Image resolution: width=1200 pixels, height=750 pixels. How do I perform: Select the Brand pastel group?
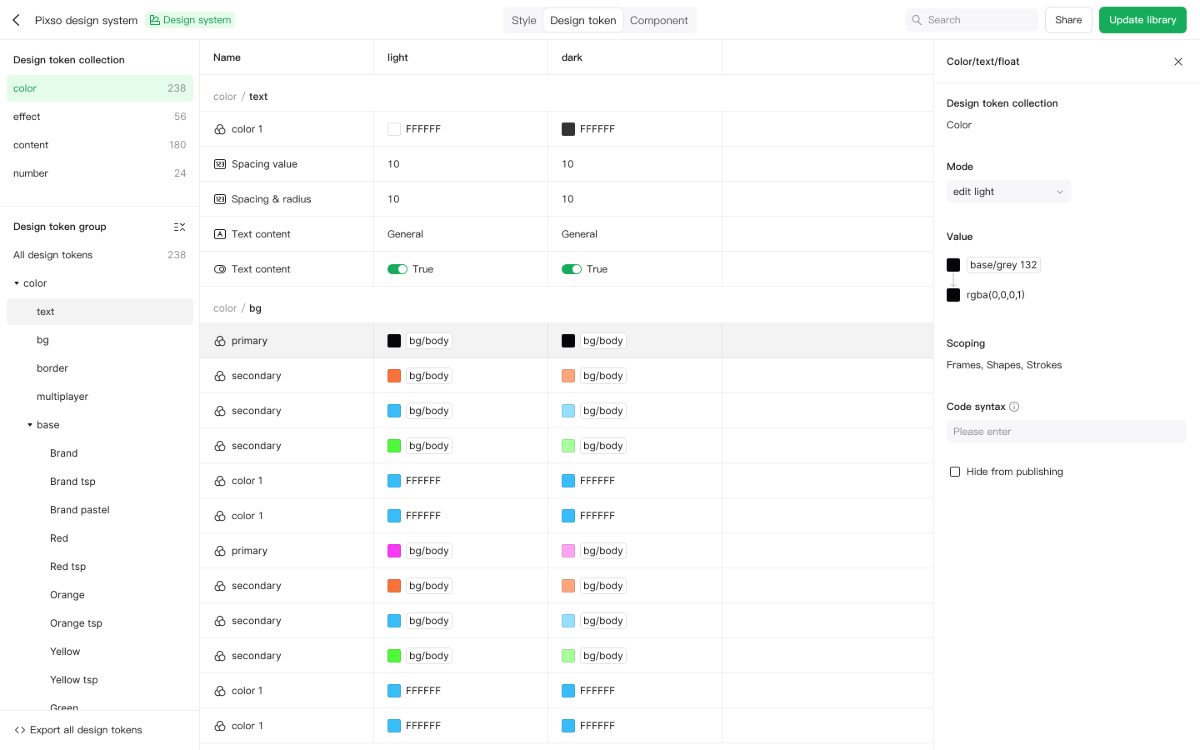(100, 510)
